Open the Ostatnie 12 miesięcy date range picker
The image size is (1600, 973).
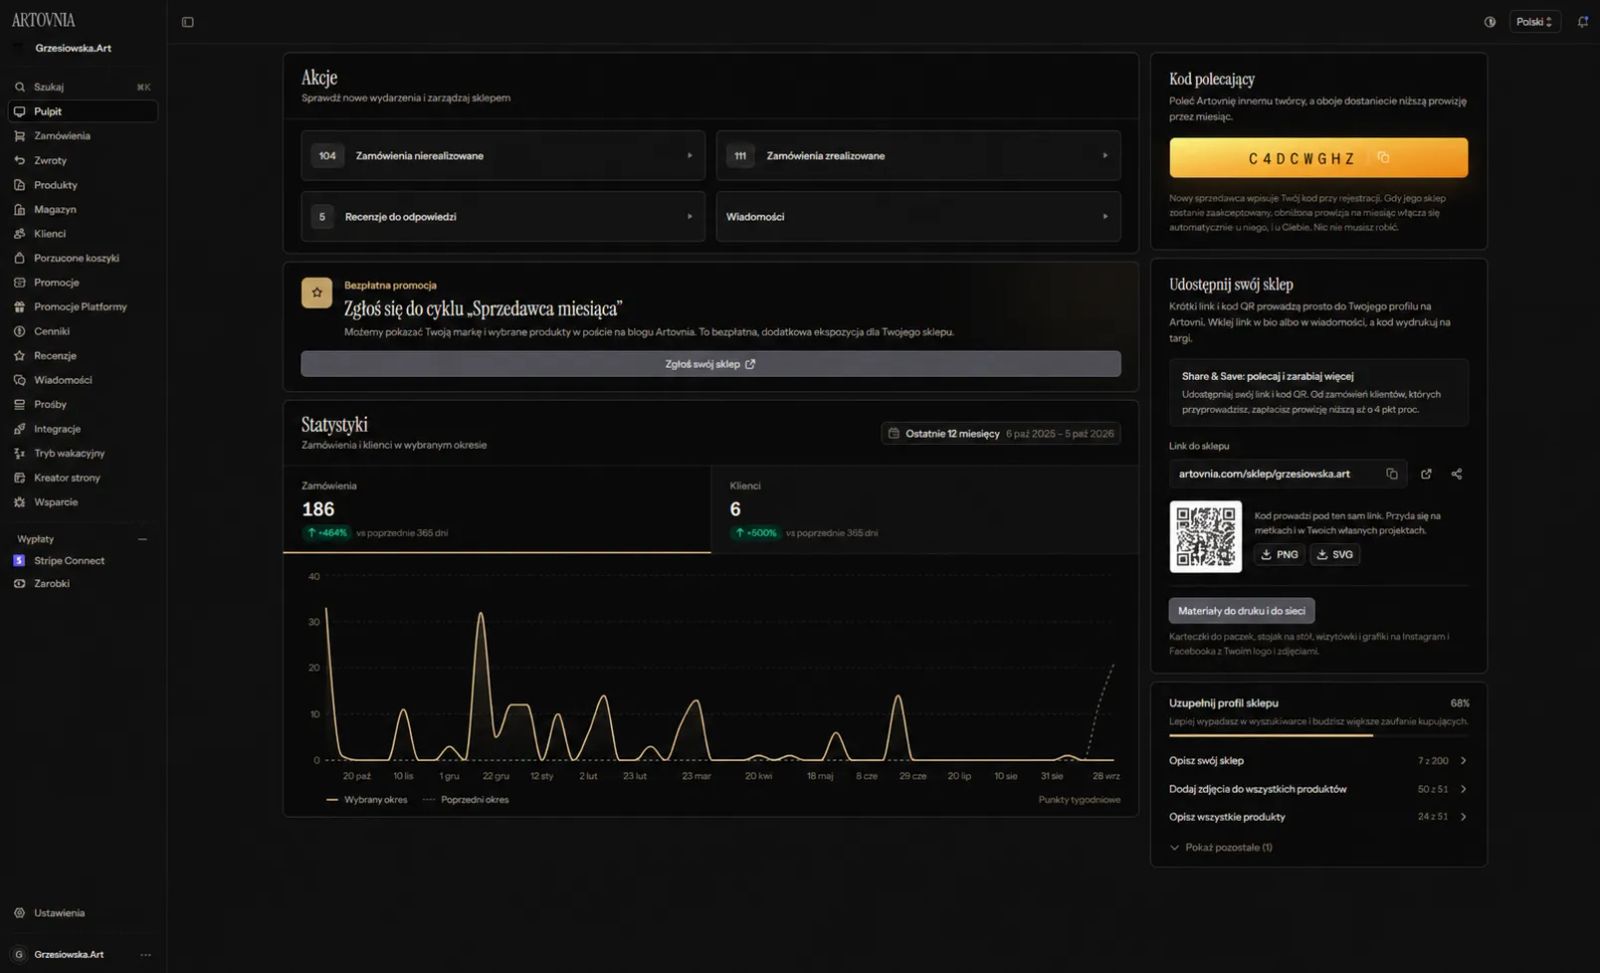(x=1000, y=434)
